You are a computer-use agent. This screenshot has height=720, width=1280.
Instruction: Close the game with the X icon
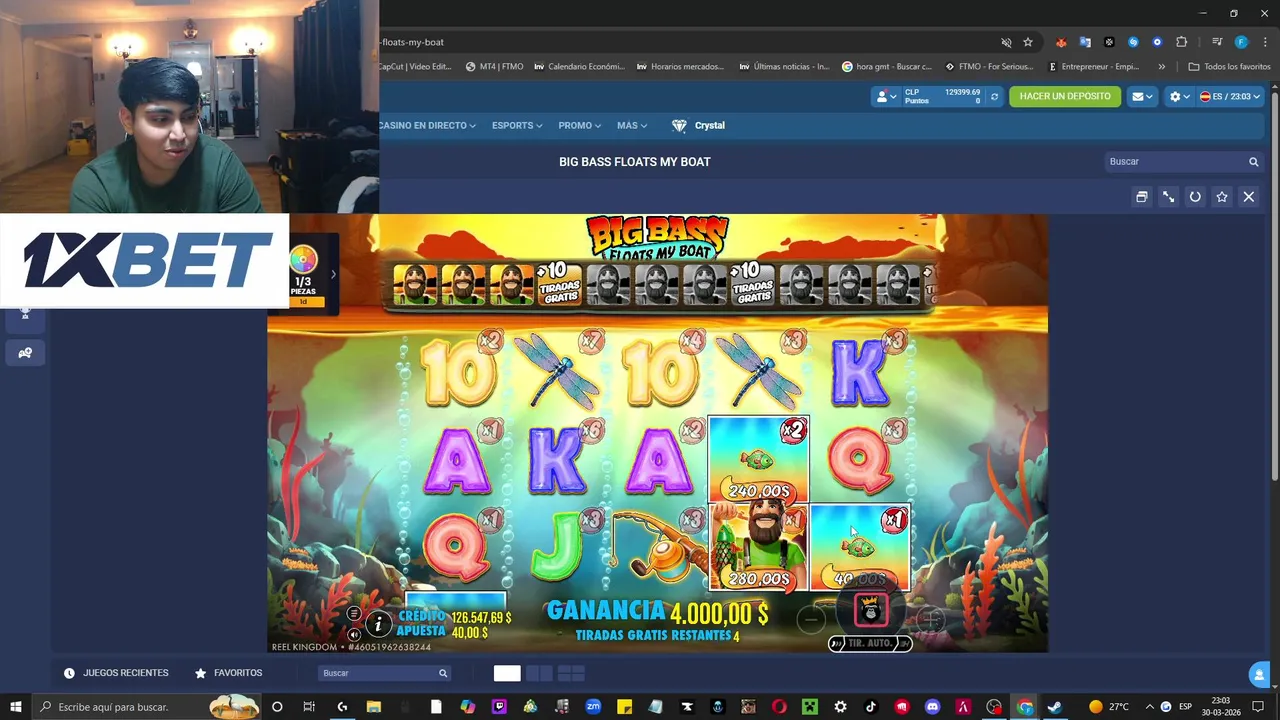pyautogui.click(x=1248, y=197)
